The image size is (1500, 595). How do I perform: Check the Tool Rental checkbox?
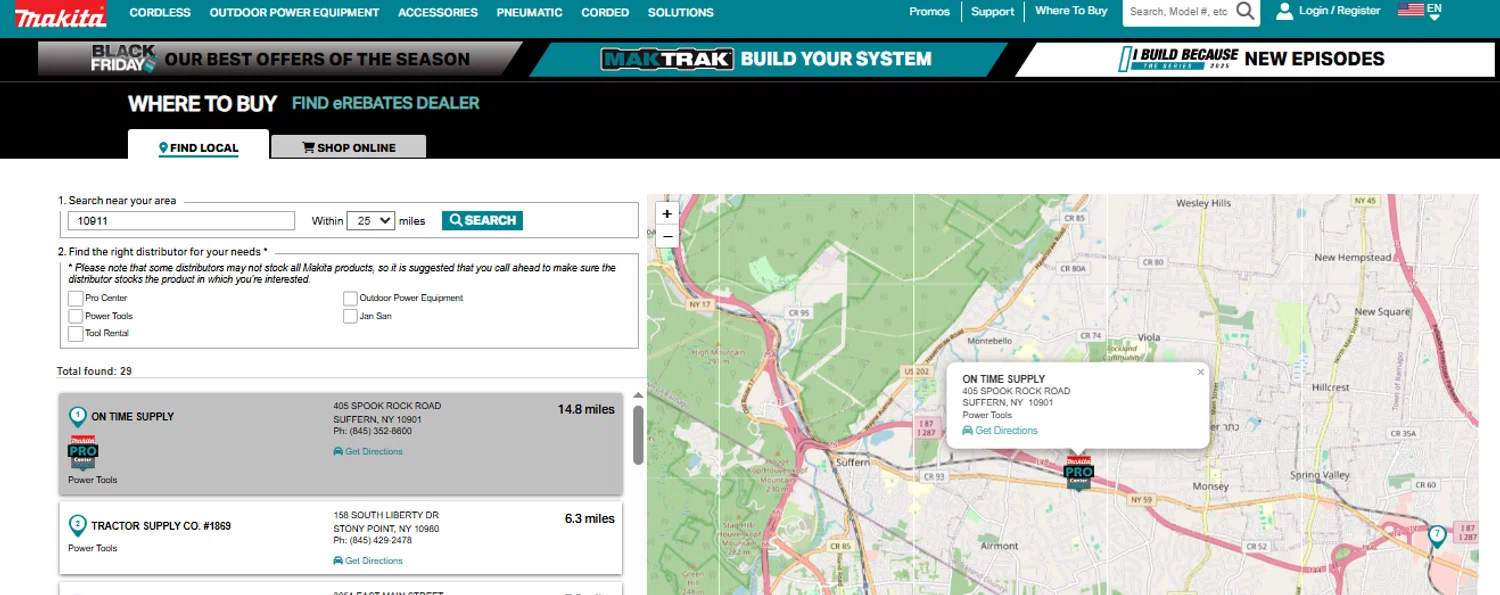75,333
